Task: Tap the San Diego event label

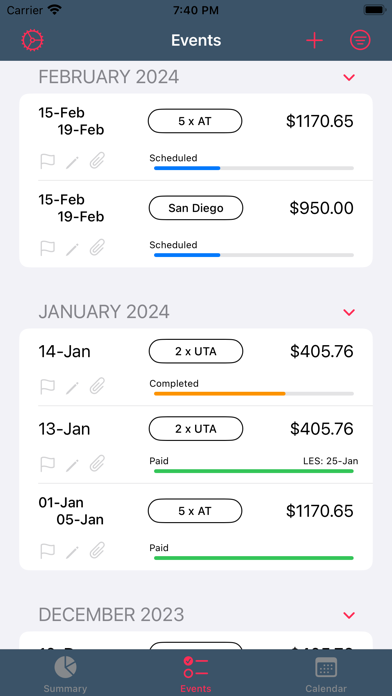Action: click(196, 208)
